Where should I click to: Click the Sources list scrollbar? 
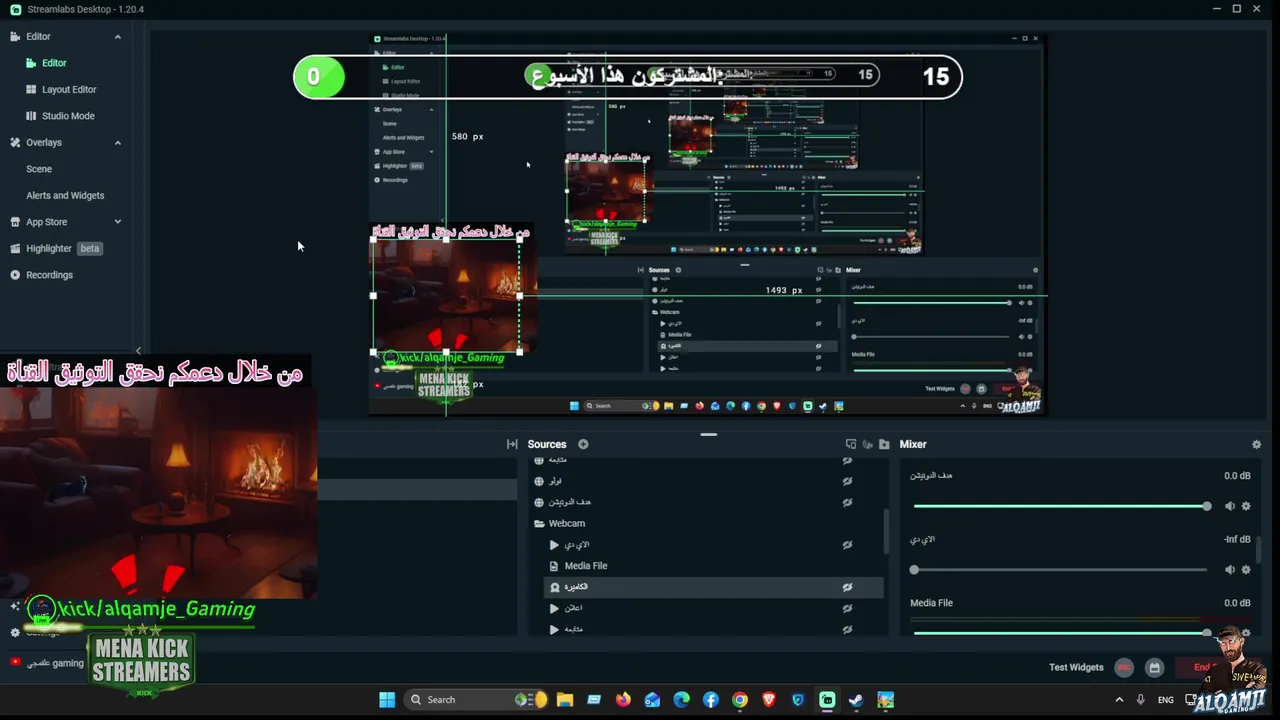tap(885, 532)
